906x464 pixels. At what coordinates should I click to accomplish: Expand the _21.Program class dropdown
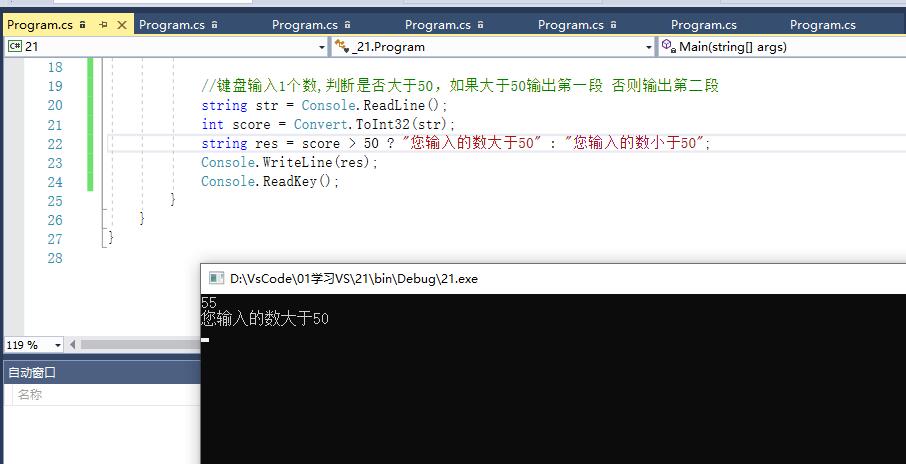pos(649,47)
